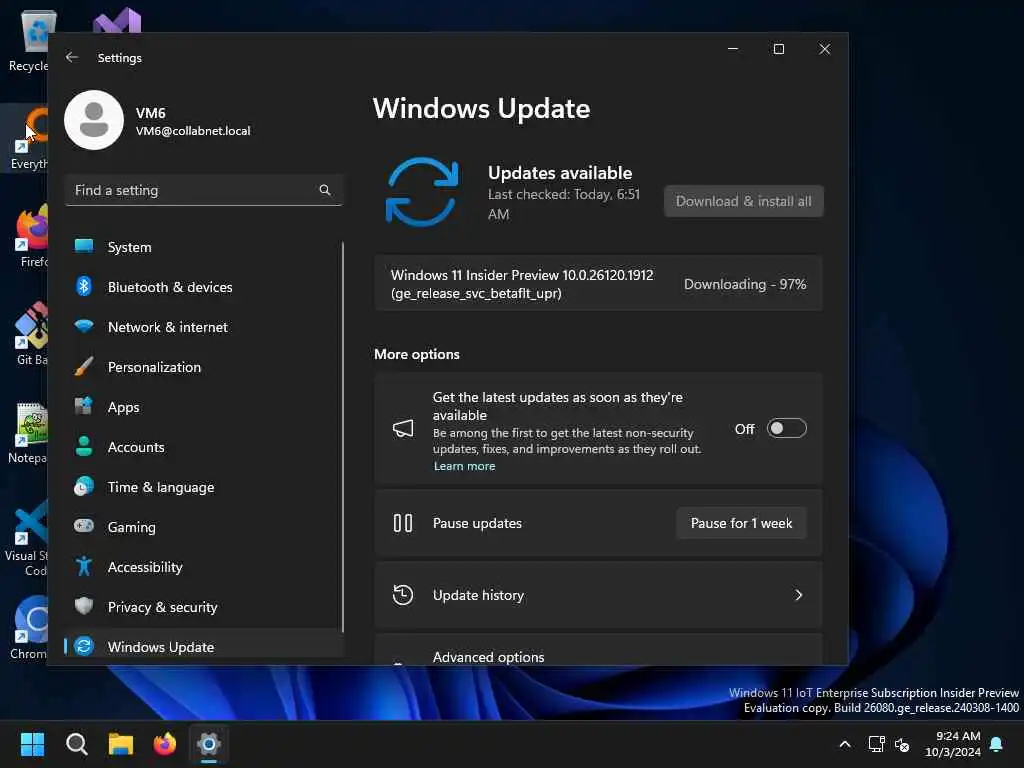Click the large update sync arrows icon
The image size is (1024, 768).
click(x=422, y=192)
